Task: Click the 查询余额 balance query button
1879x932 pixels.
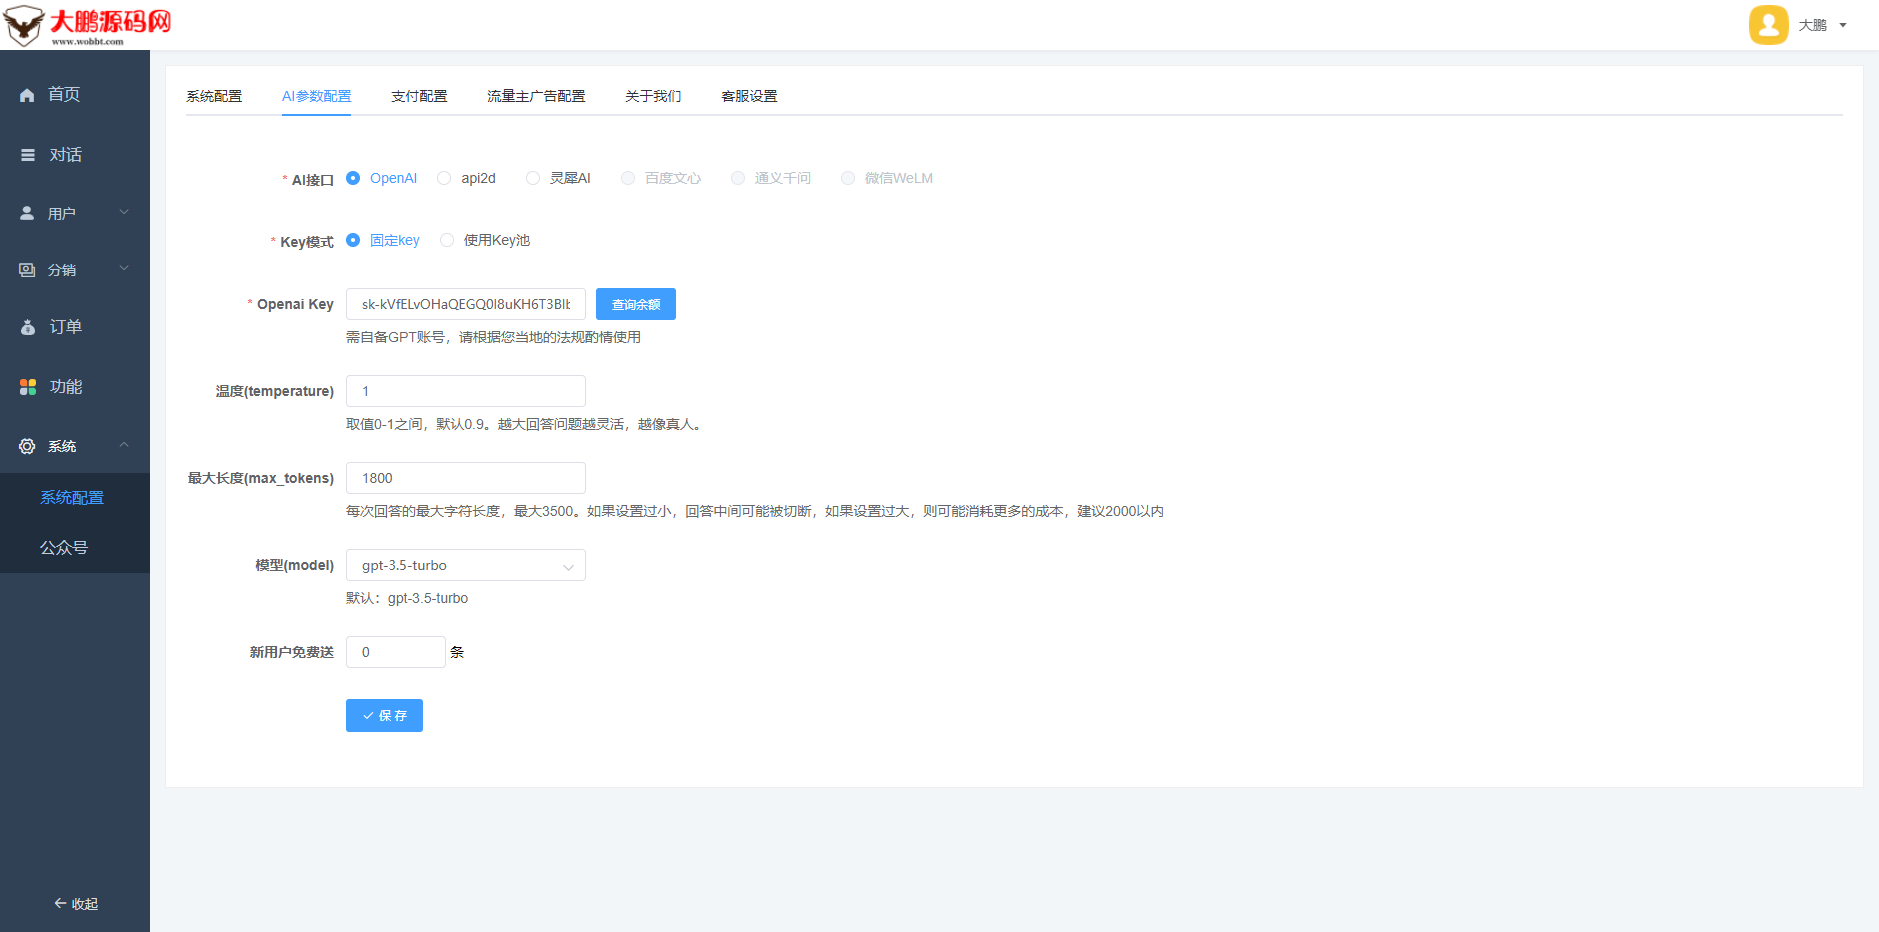Action: pos(635,303)
